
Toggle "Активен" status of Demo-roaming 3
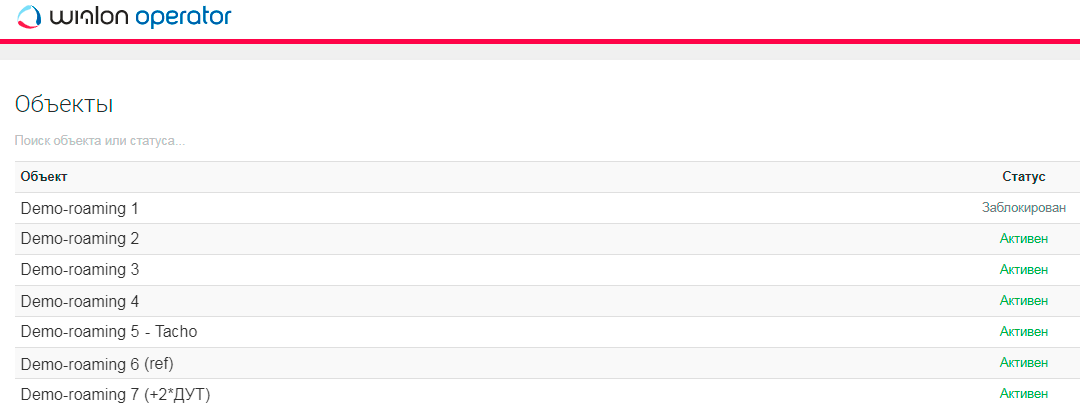[x=1023, y=270]
